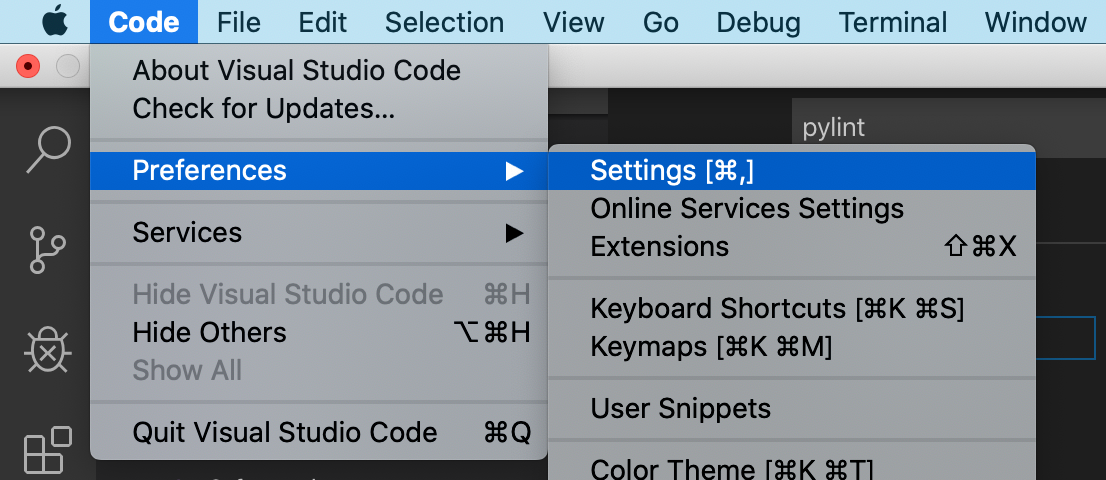Open the Extensions view icon
1106x480 pixels.
[x=47, y=450]
